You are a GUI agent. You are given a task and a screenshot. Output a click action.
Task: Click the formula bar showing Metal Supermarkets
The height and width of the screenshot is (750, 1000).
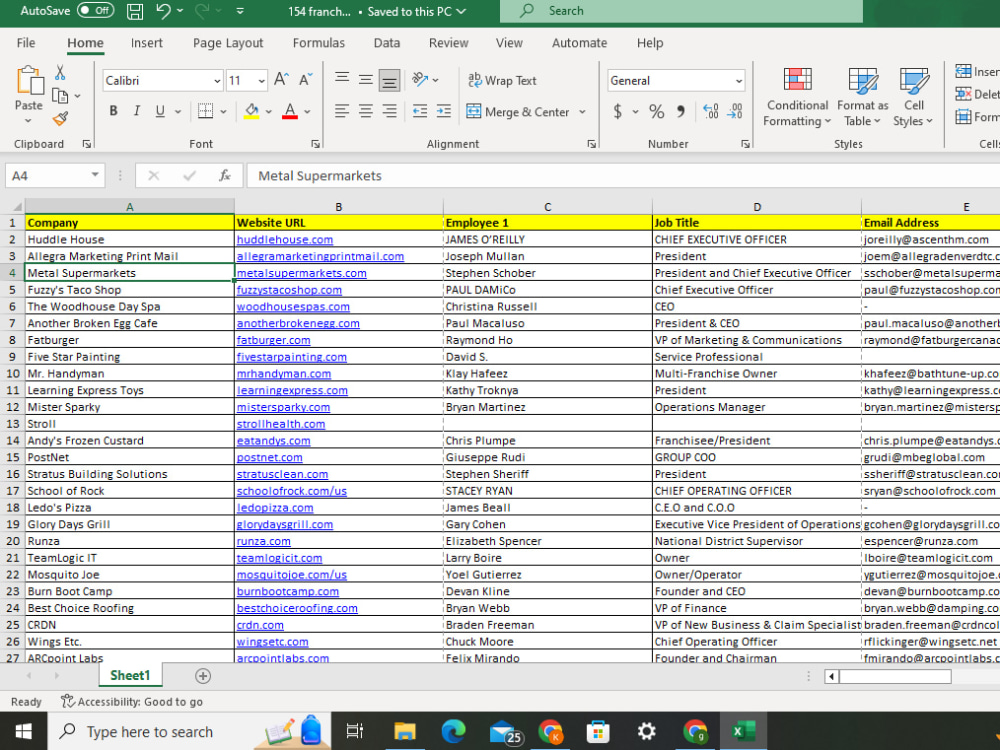pyautogui.click(x=623, y=175)
